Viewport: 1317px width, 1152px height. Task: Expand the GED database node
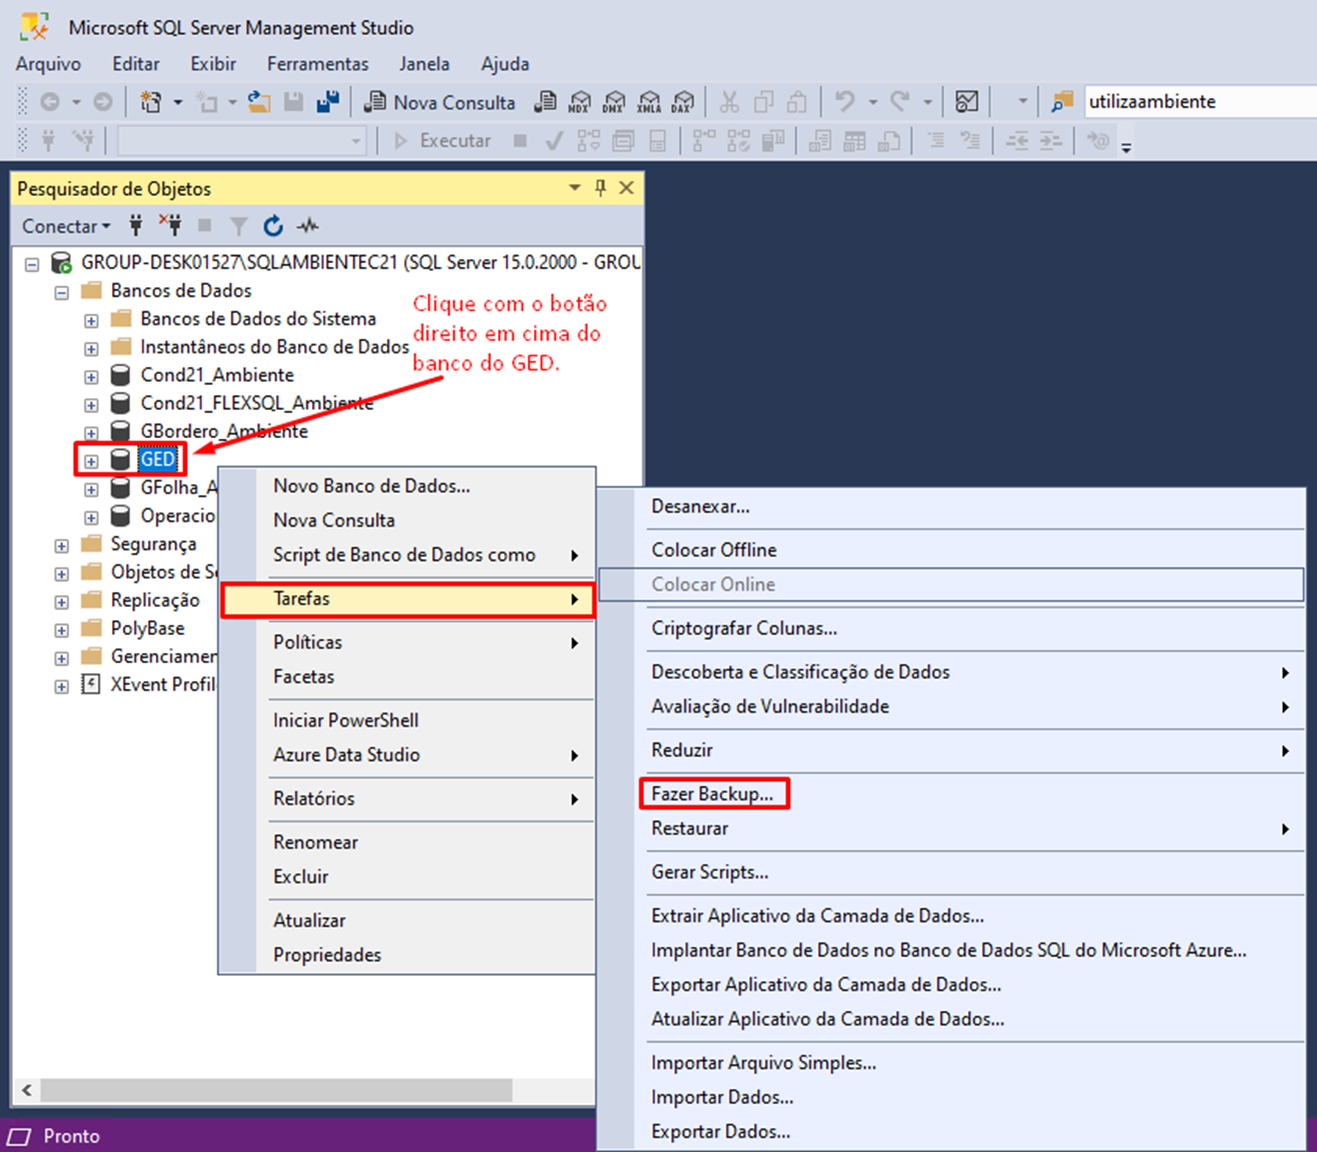pyautogui.click(x=91, y=461)
